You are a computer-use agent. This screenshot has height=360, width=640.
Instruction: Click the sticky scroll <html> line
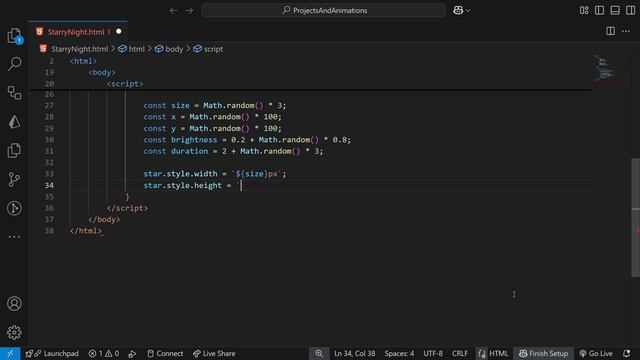83,61
